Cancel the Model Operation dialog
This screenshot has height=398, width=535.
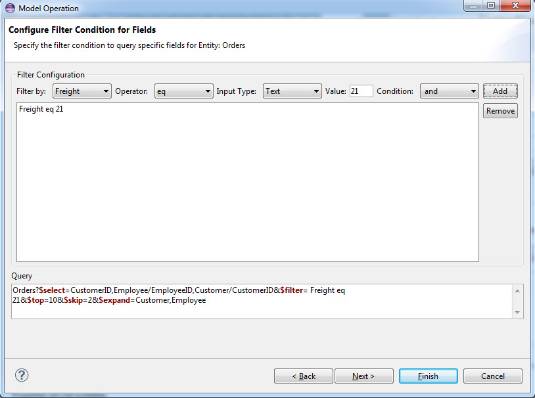pos(492,376)
